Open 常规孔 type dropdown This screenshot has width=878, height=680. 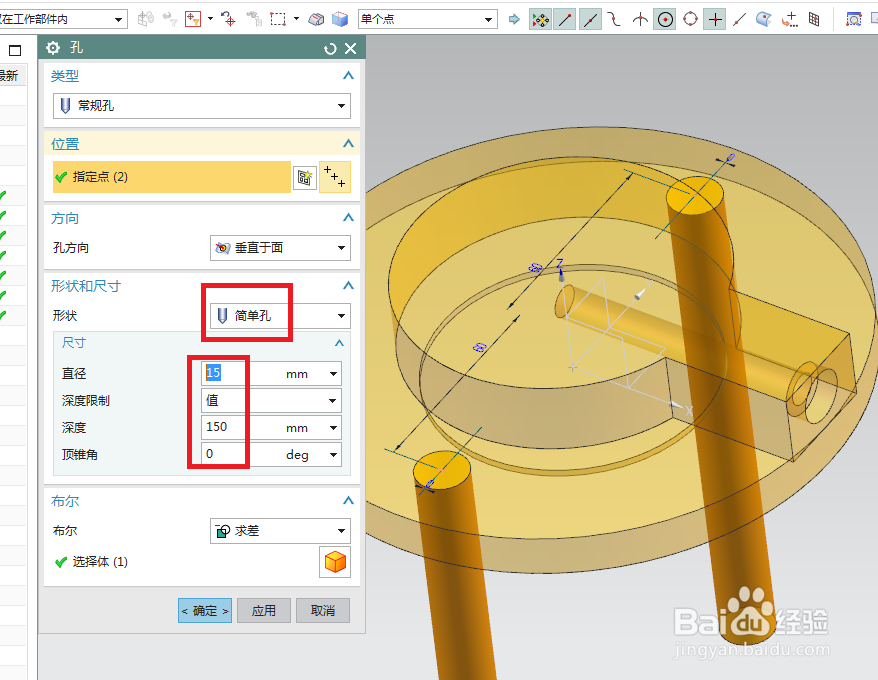tap(202, 106)
